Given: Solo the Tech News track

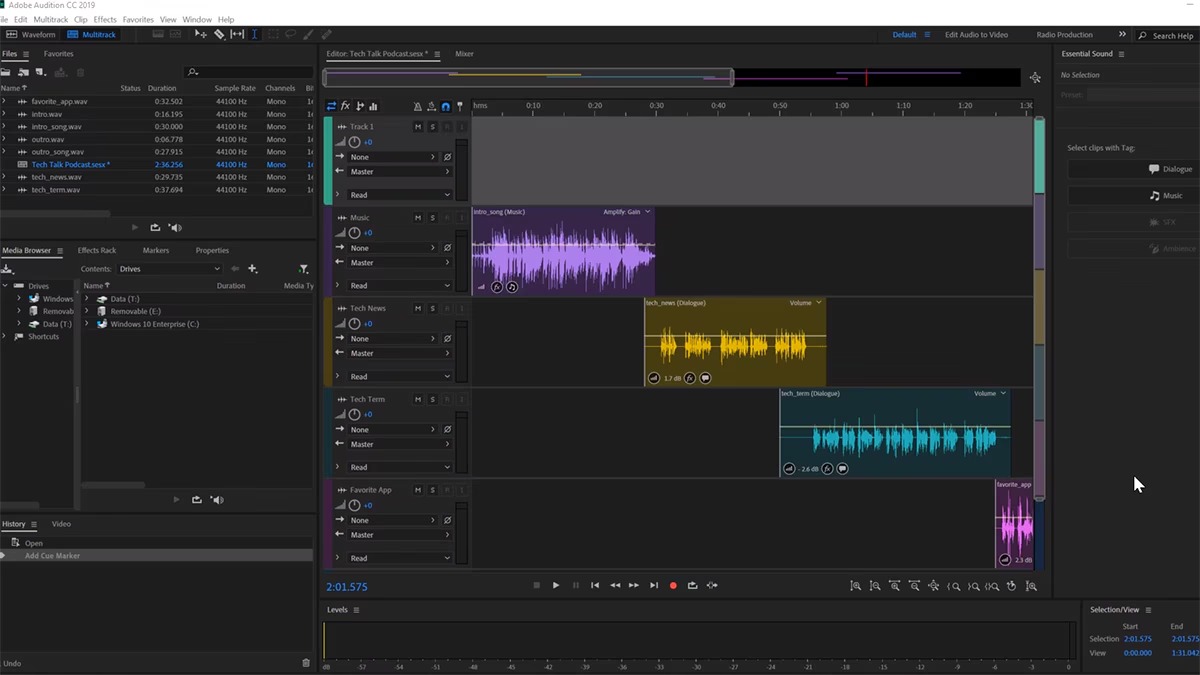Looking at the screenshot, I should pos(432,309).
